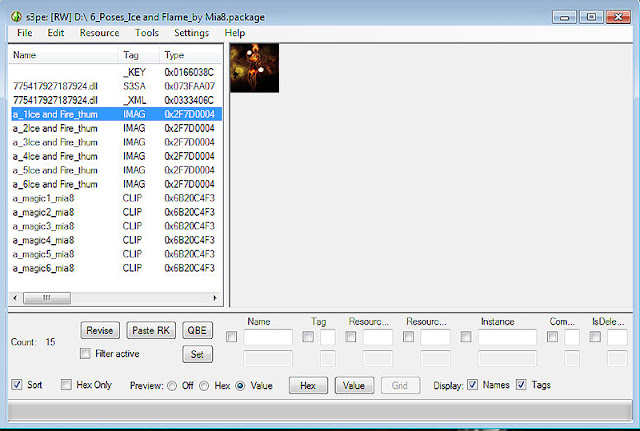The width and height of the screenshot is (640, 431).
Task: Open the File menu
Action: (24, 33)
